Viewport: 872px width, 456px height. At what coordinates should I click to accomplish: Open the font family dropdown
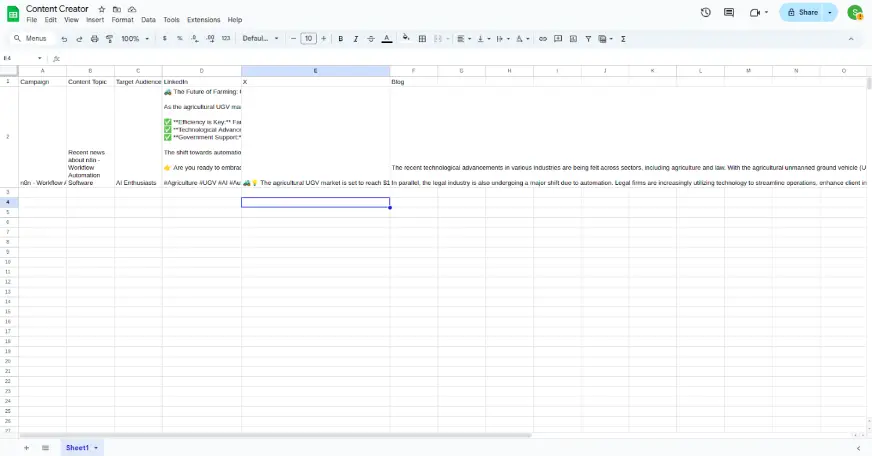tap(260, 39)
